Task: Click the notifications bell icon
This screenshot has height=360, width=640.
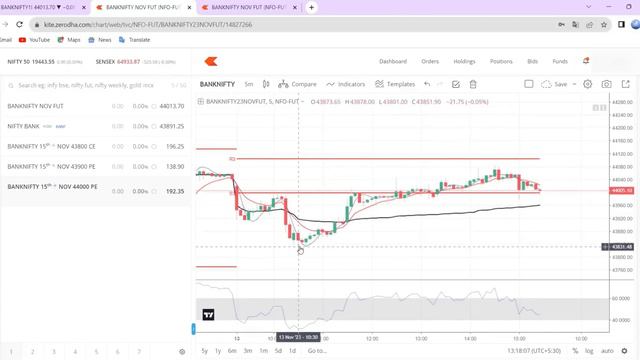Action: click(586, 61)
